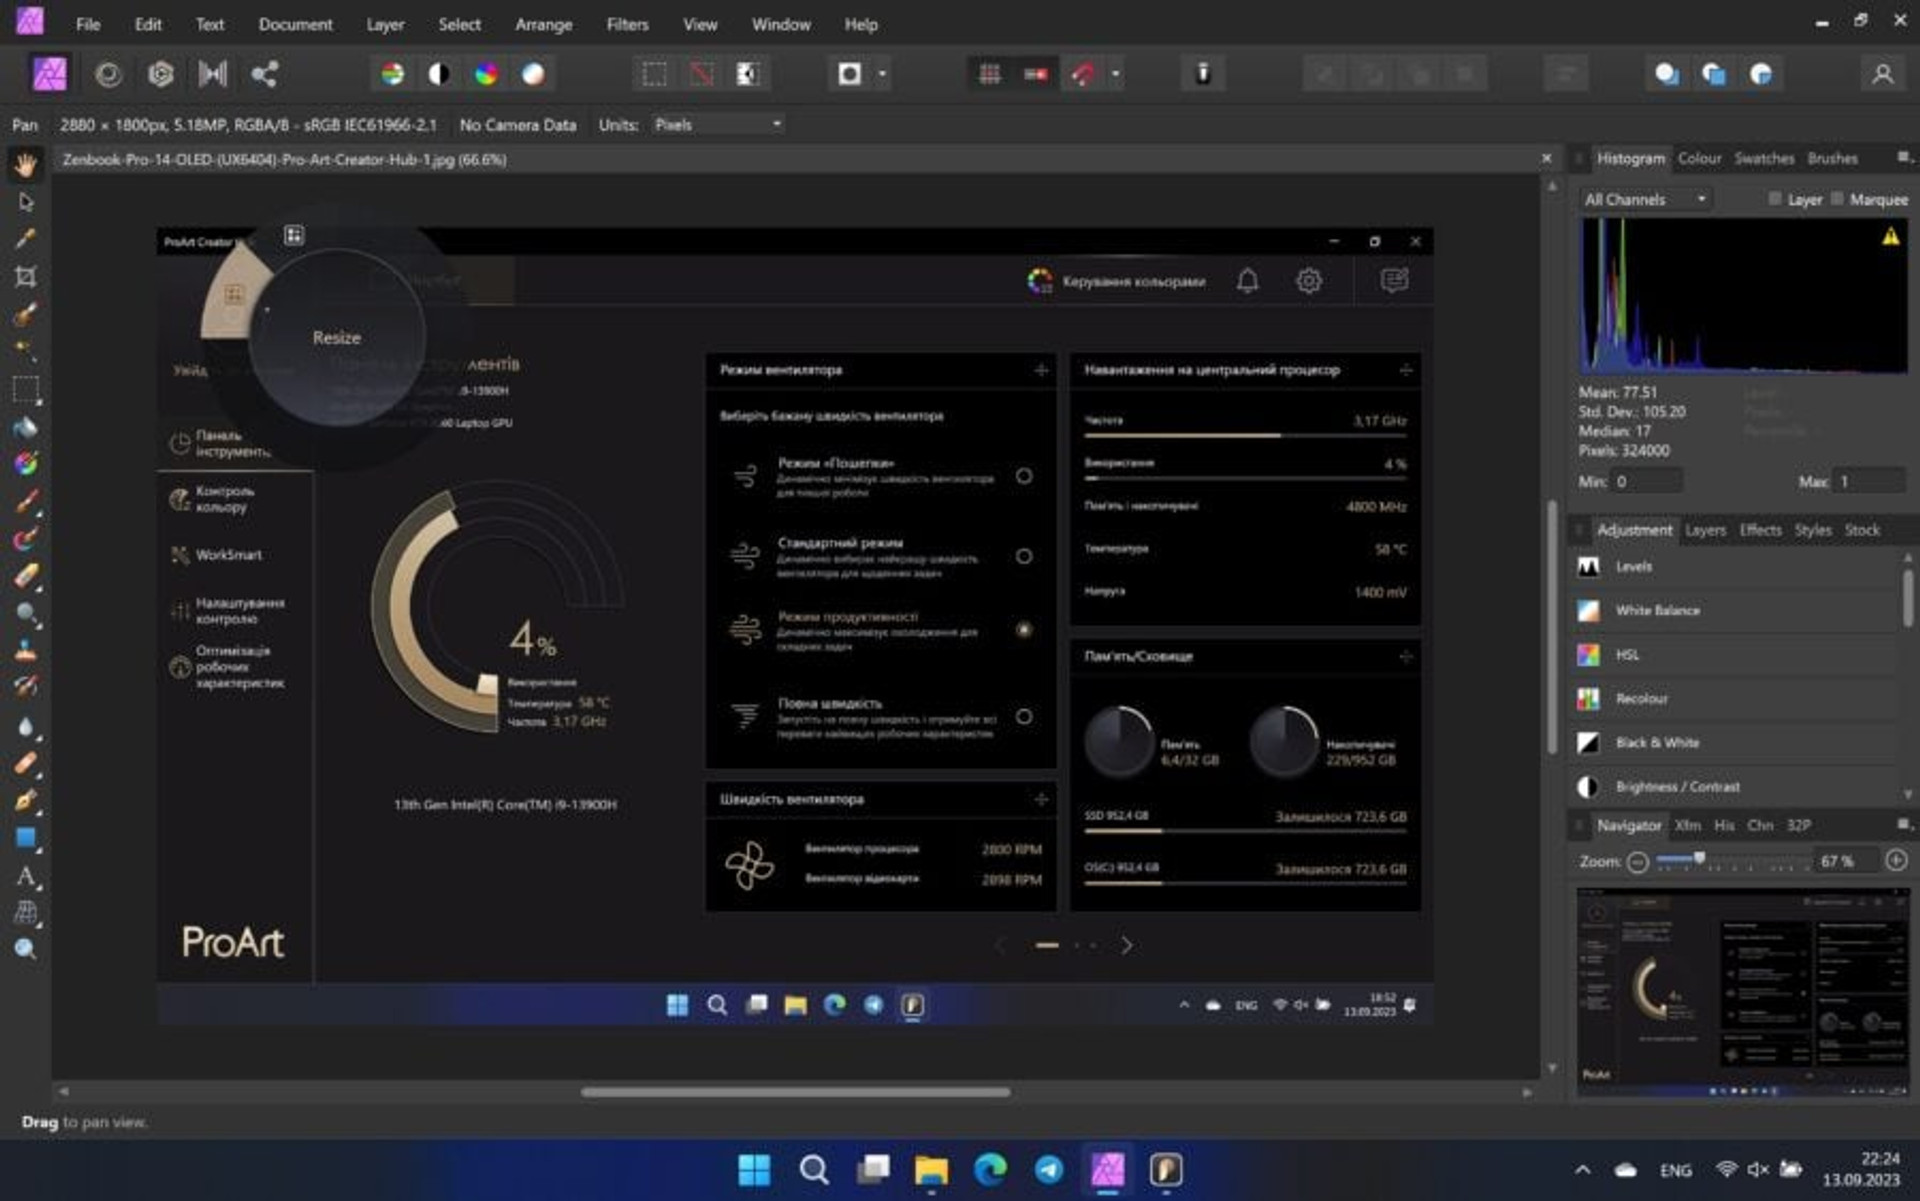This screenshot has height=1201, width=1920.
Task: Add an HSL adjustment
Action: [1736, 655]
